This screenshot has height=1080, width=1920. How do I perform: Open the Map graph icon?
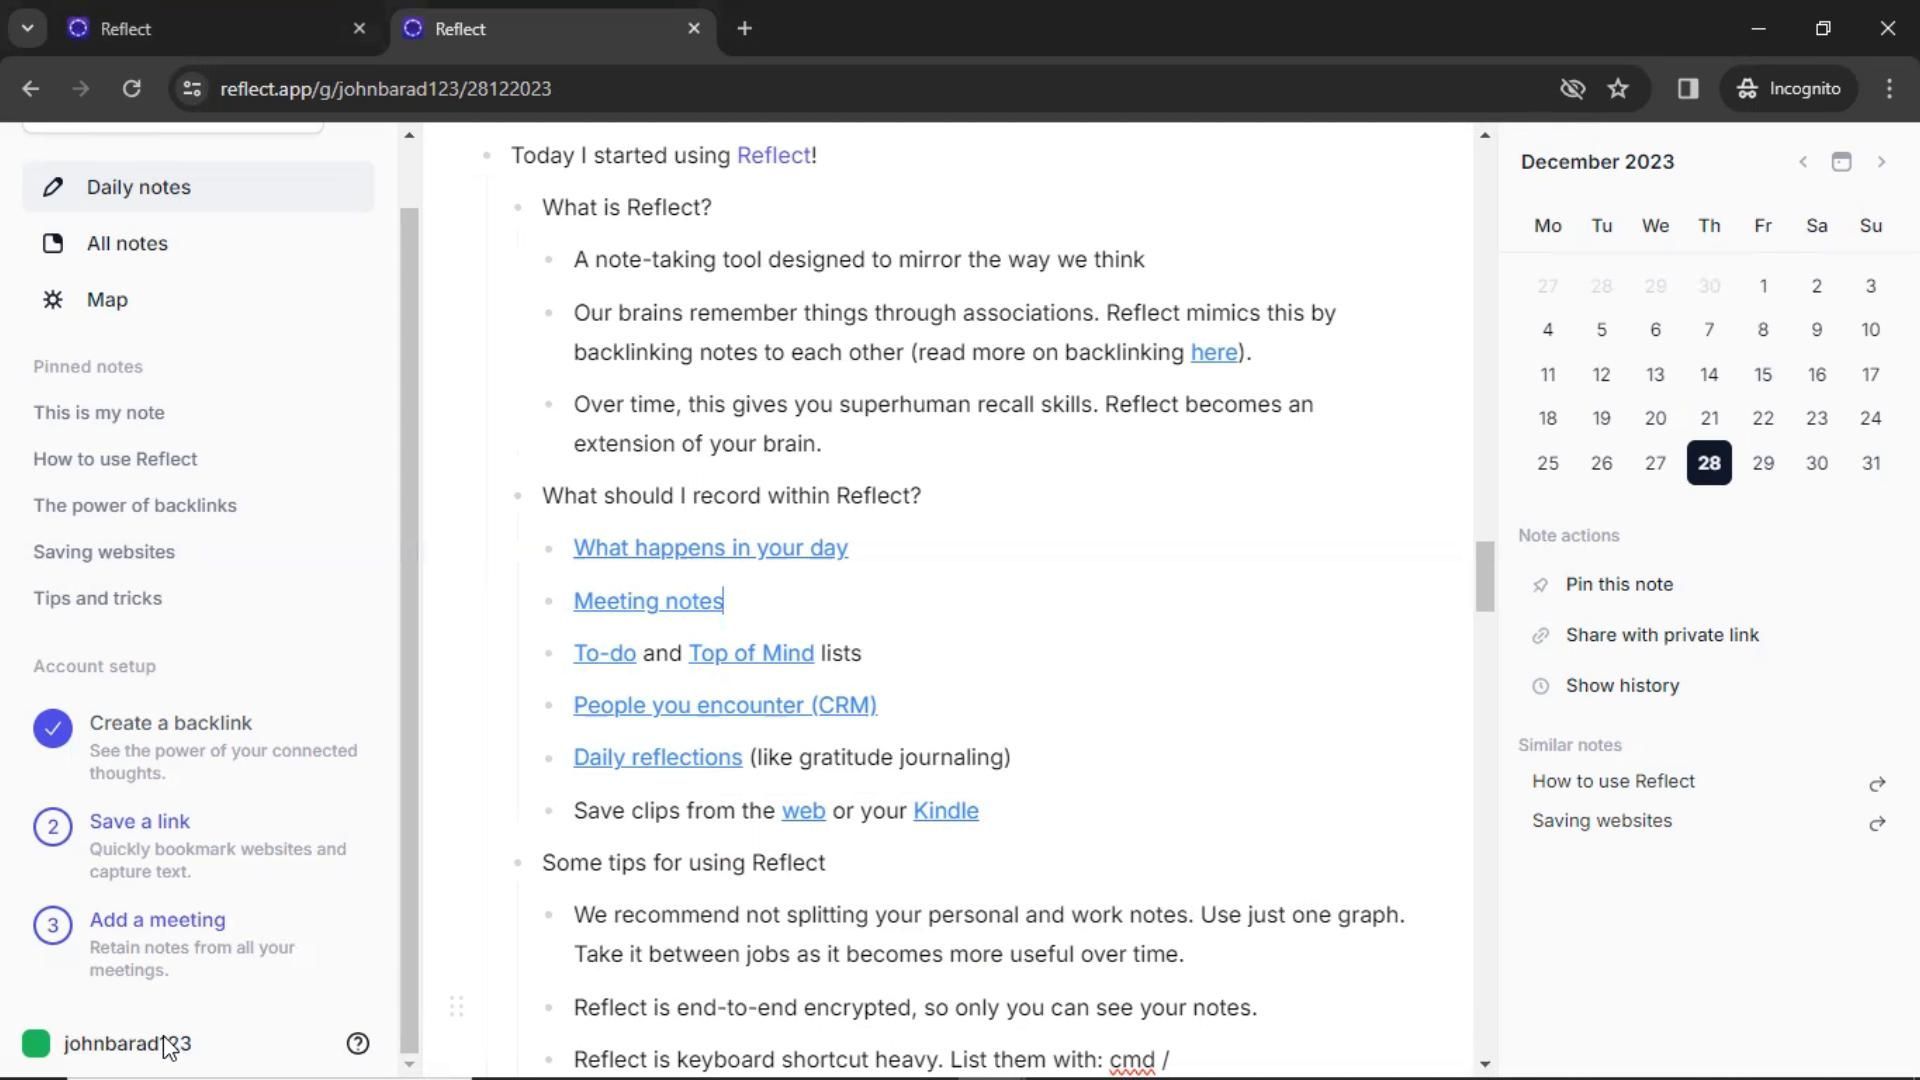click(53, 300)
